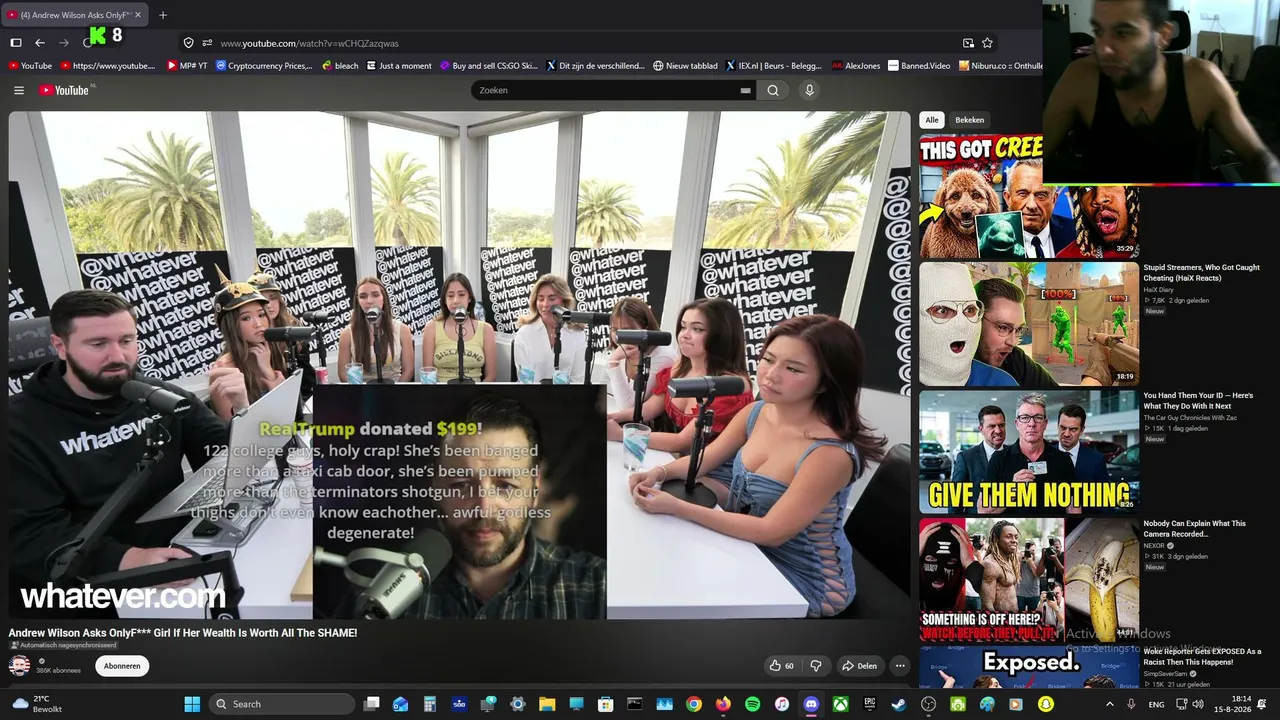Viewport: 1280px width, 720px height.
Task: Open the 'bleach' bookmark
Action: point(340,66)
